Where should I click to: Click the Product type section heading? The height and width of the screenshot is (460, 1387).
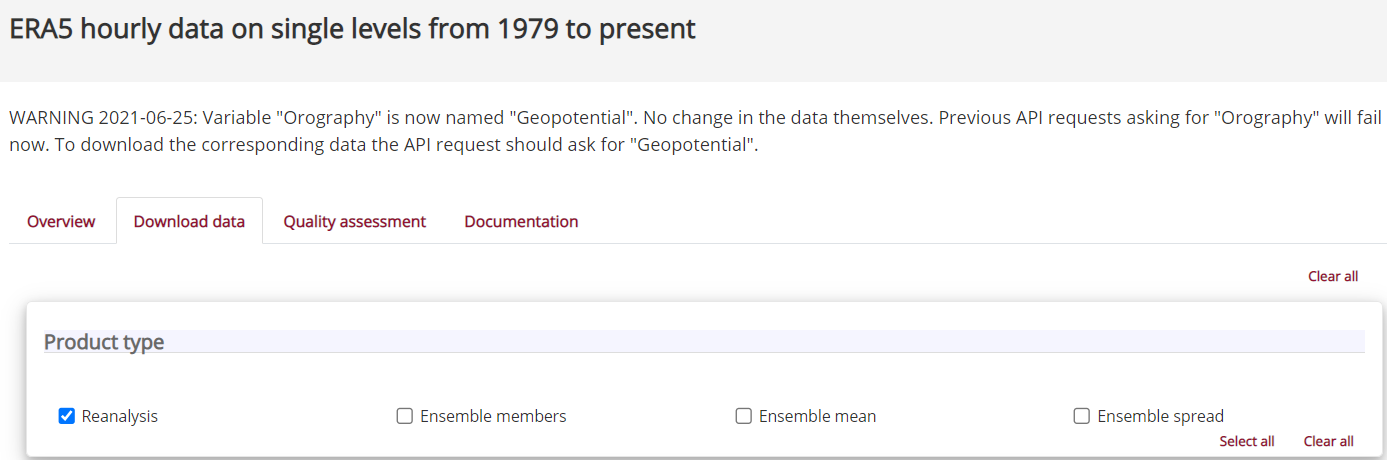point(104,342)
